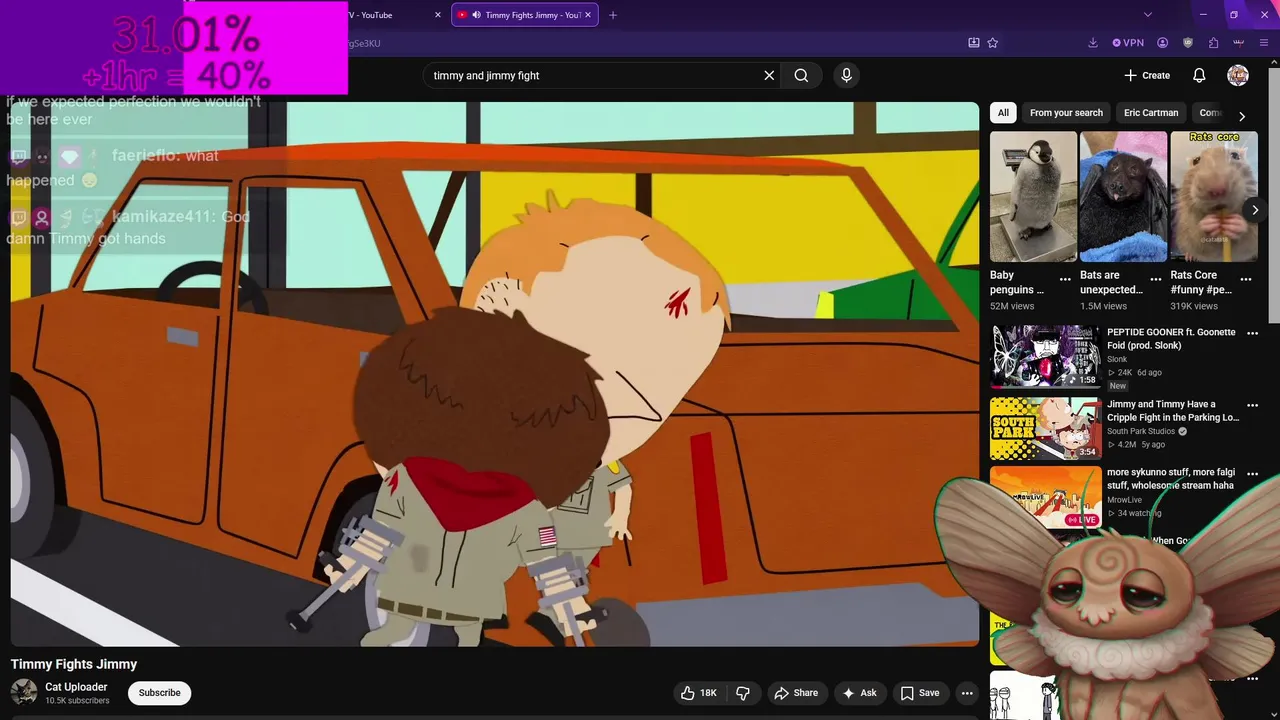Image resolution: width=1280 pixels, height=720 pixels.
Task: Close the 'V - YouTube' tab
Action: (x=438, y=15)
